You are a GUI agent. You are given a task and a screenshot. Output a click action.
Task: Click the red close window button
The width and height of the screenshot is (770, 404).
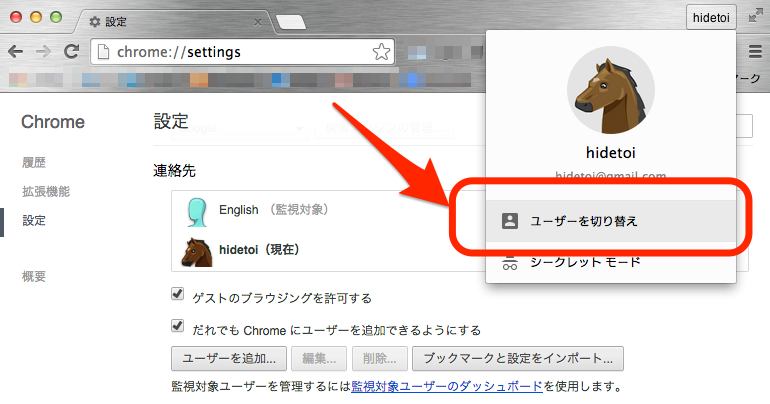pyautogui.click(x=16, y=17)
